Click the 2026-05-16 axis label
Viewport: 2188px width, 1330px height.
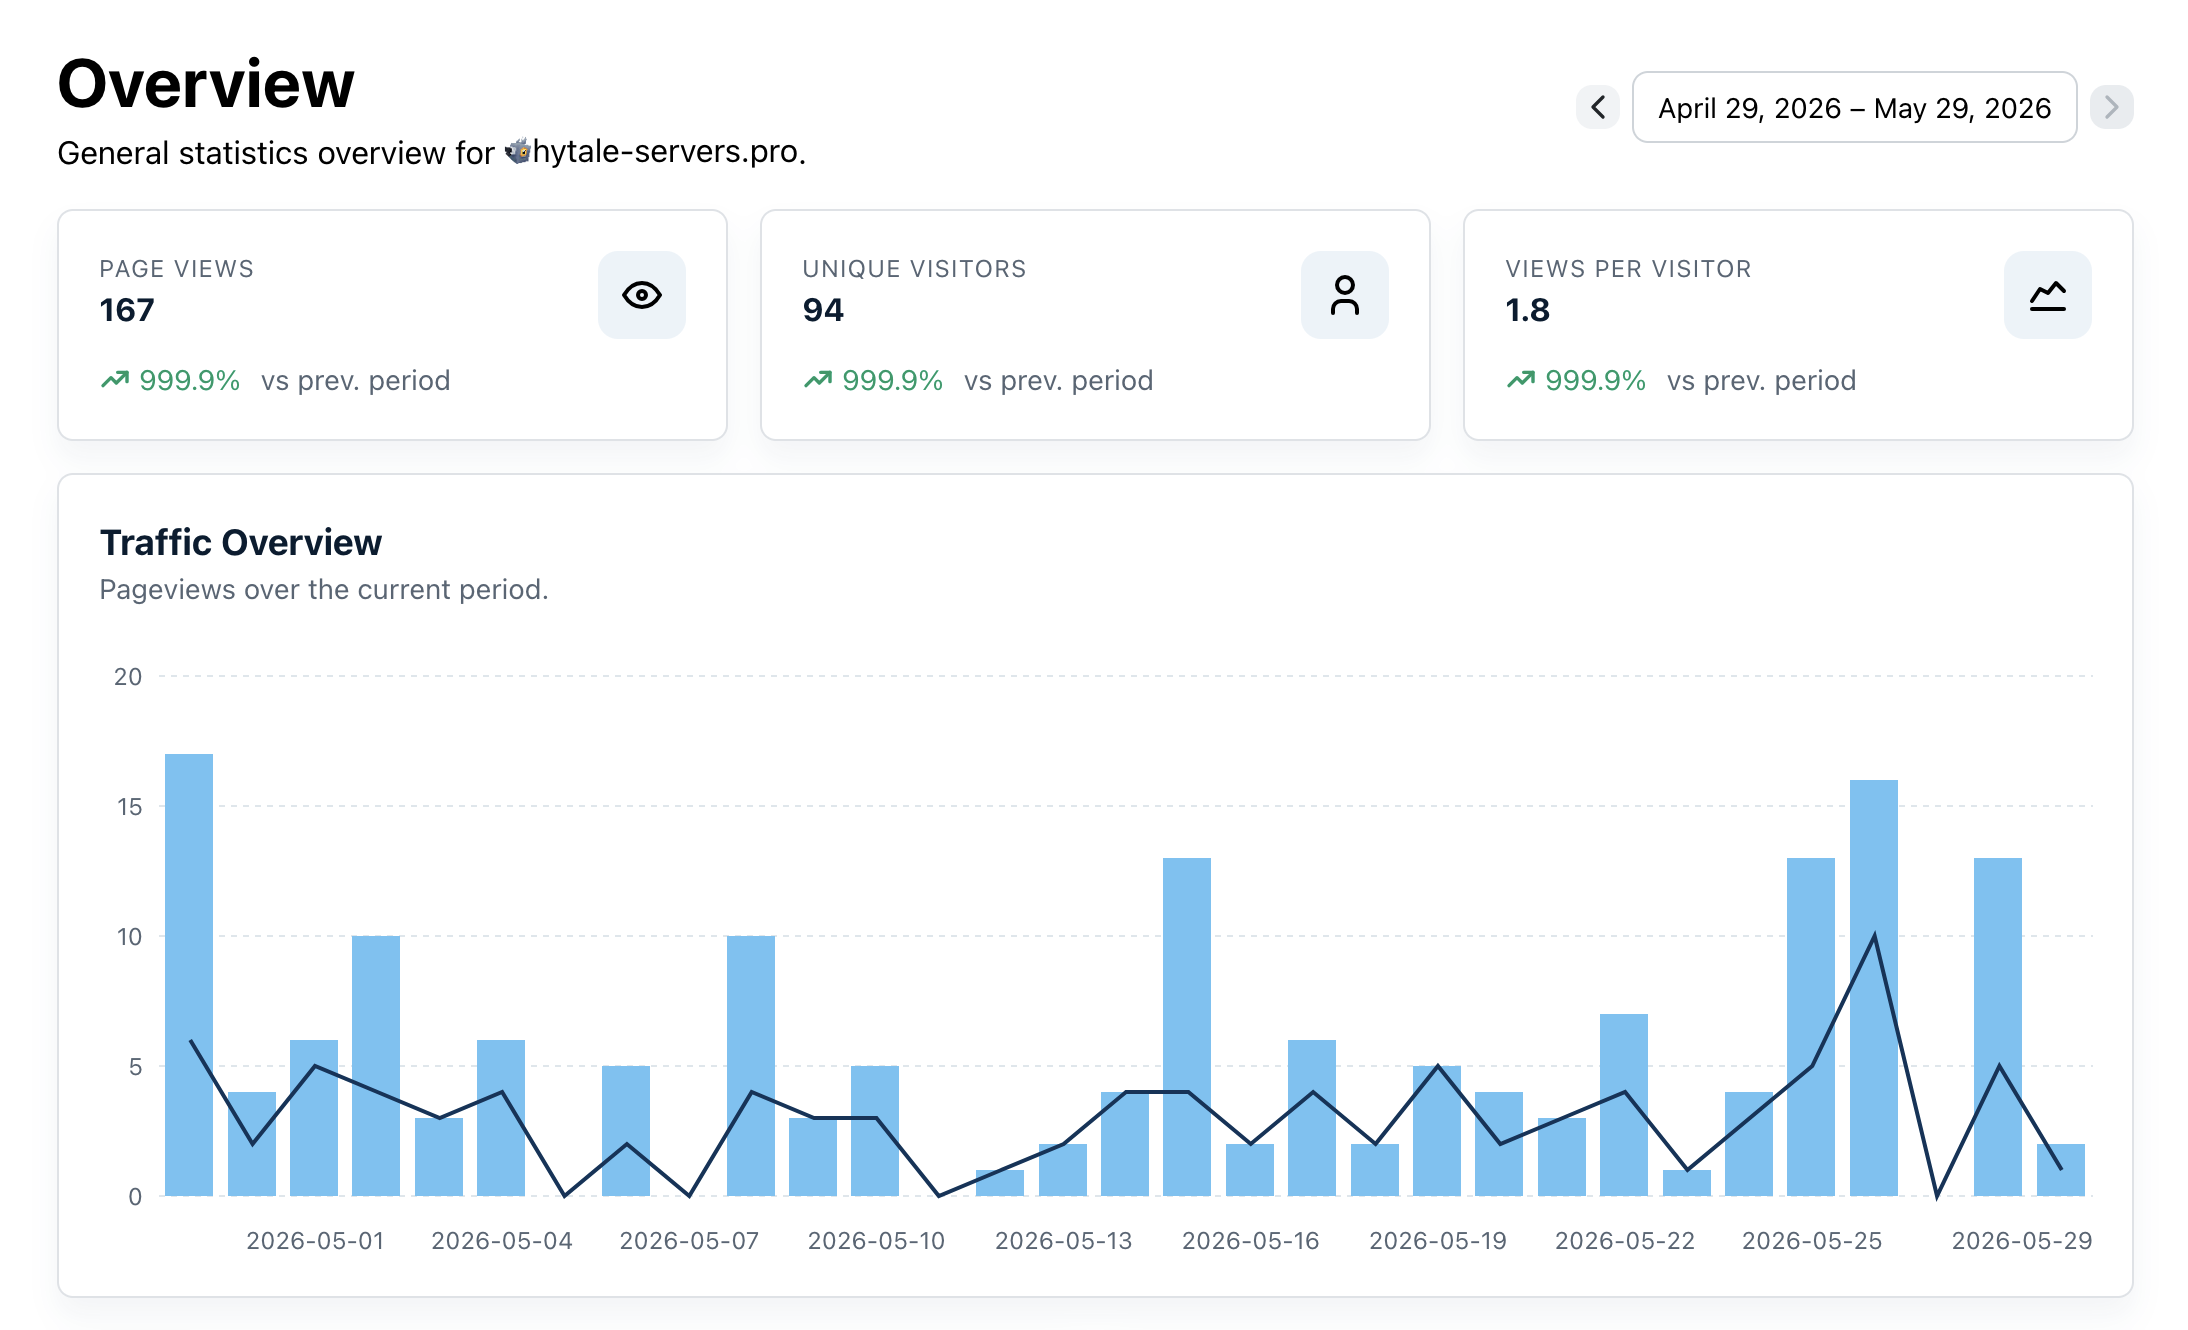pyautogui.click(x=1250, y=1241)
